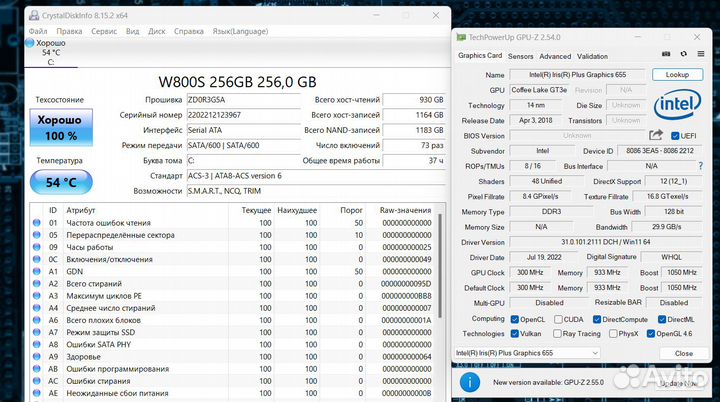Image resolution: width=720 pixels, height=402 pixels.
Task: Click the SMART attribute list scrollbar
Action: pos(440,266)
